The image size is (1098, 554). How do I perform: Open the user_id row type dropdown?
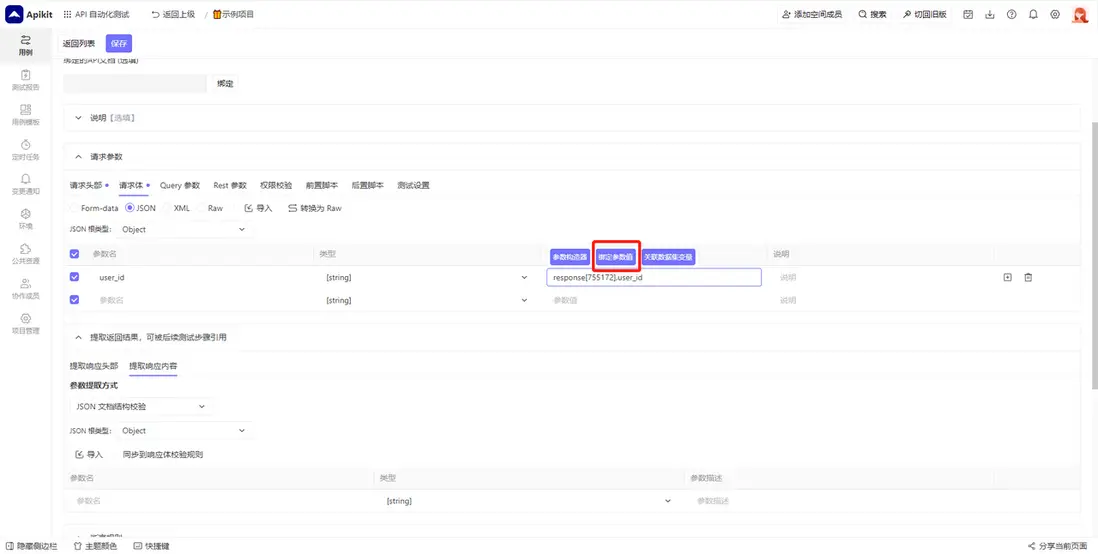pos(426,277)
